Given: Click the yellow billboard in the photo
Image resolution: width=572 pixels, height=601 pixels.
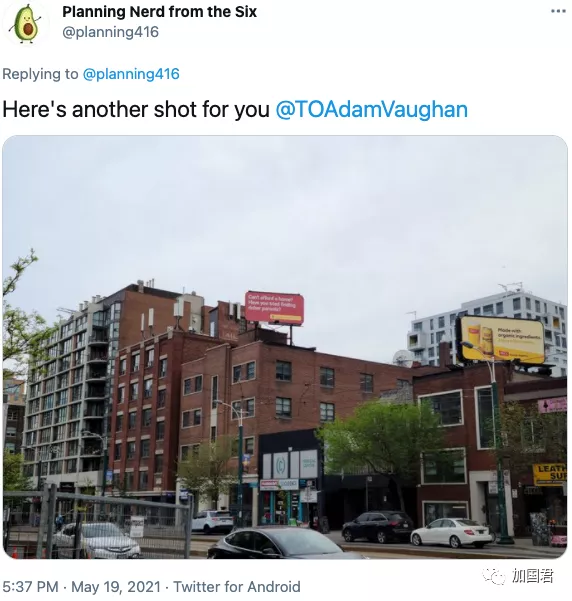Looking at the screenshot, I should 502,340.
